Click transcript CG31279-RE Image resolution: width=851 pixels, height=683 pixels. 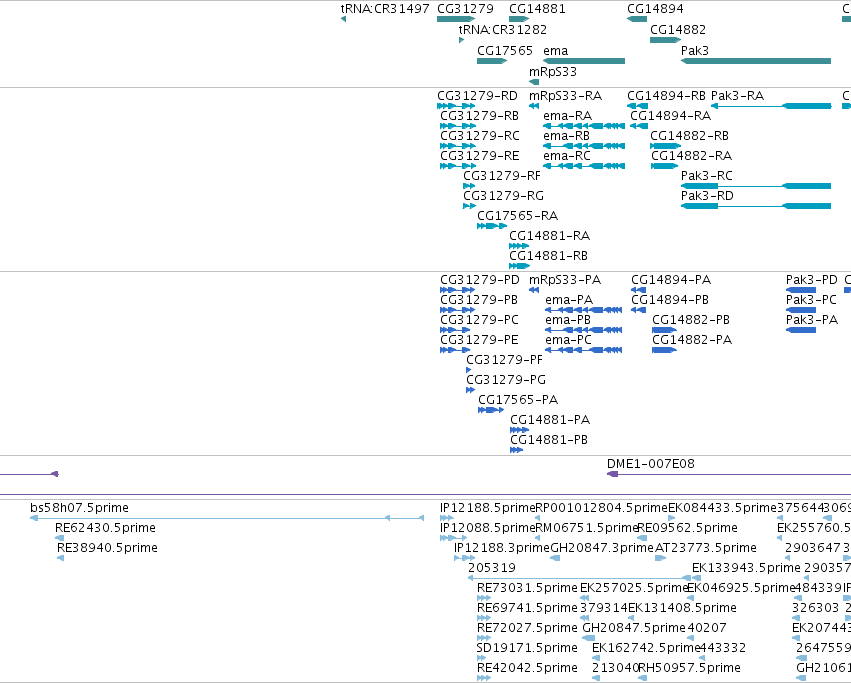click(480, 156)
